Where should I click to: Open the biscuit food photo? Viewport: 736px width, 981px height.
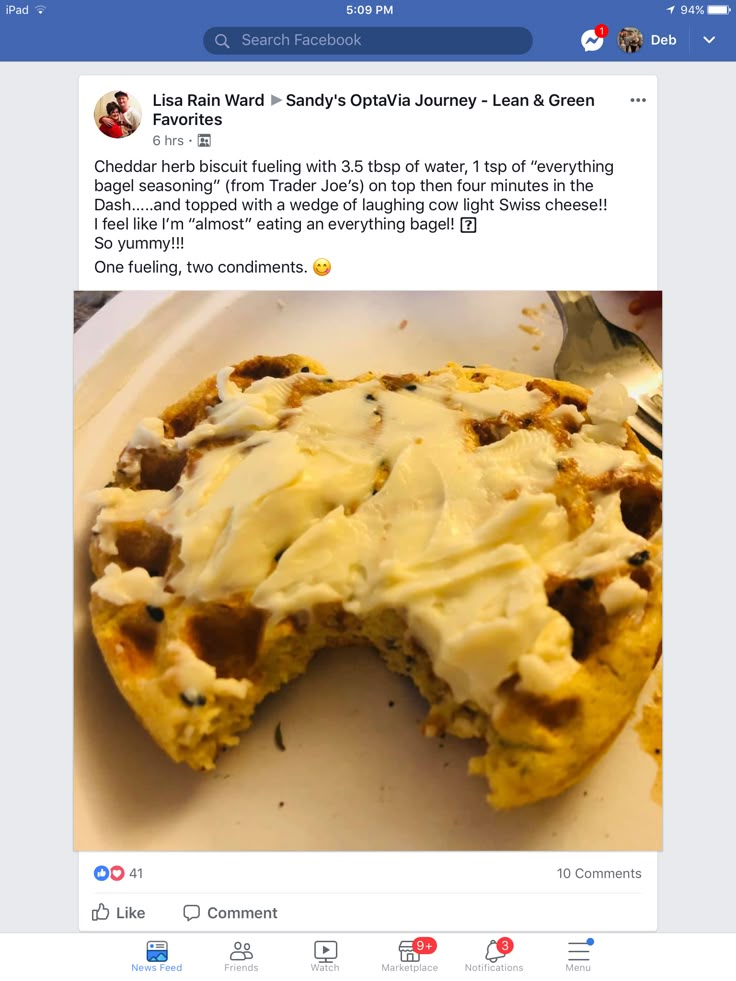[368, 571]
